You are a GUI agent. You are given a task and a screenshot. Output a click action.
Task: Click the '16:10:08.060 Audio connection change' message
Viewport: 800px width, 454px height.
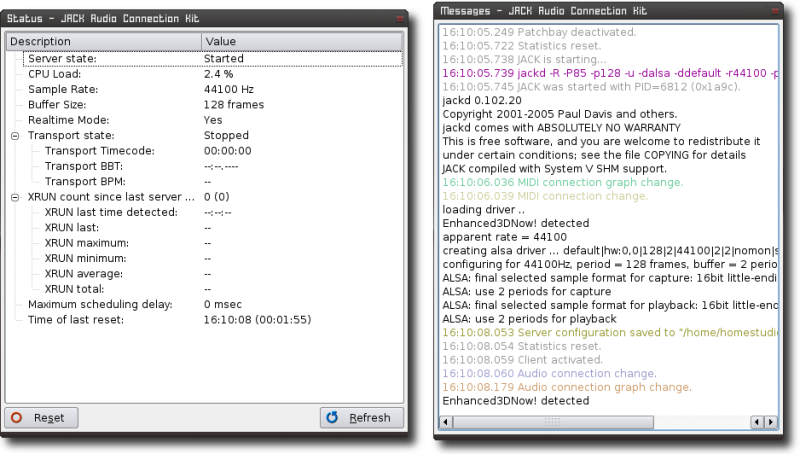pos(549,374)
